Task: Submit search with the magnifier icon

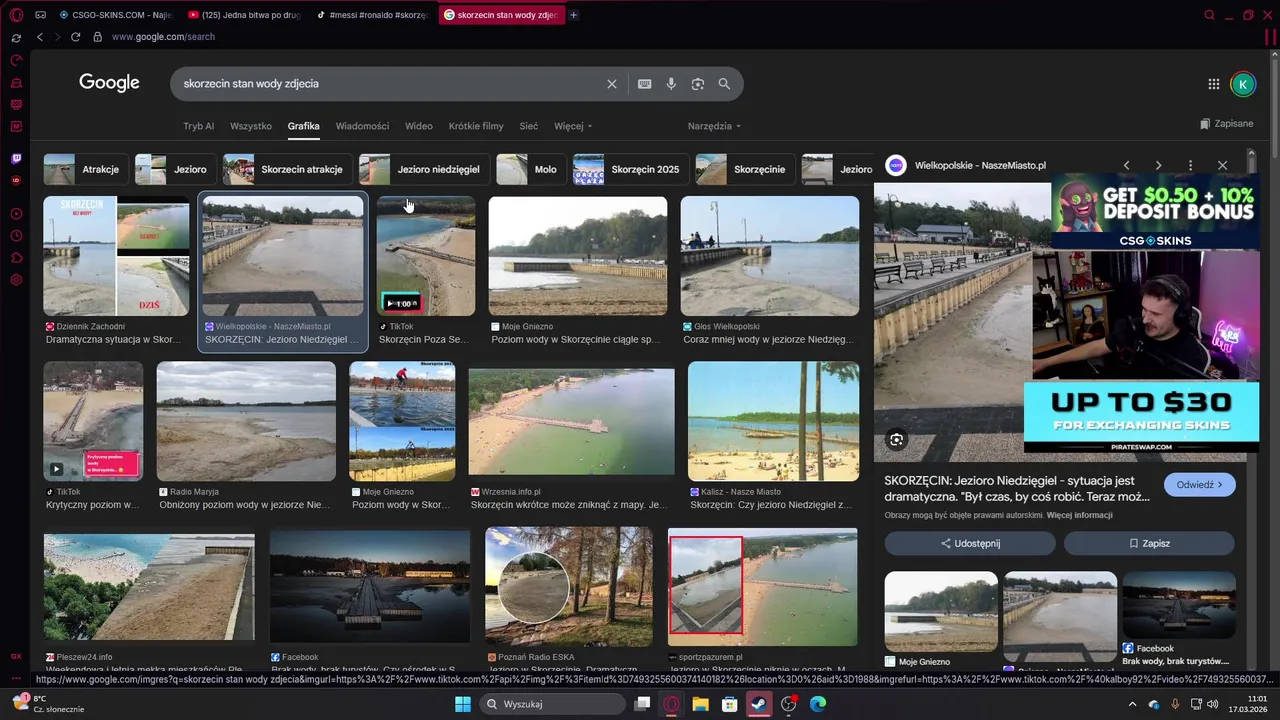Action: (x=724, y=84)
